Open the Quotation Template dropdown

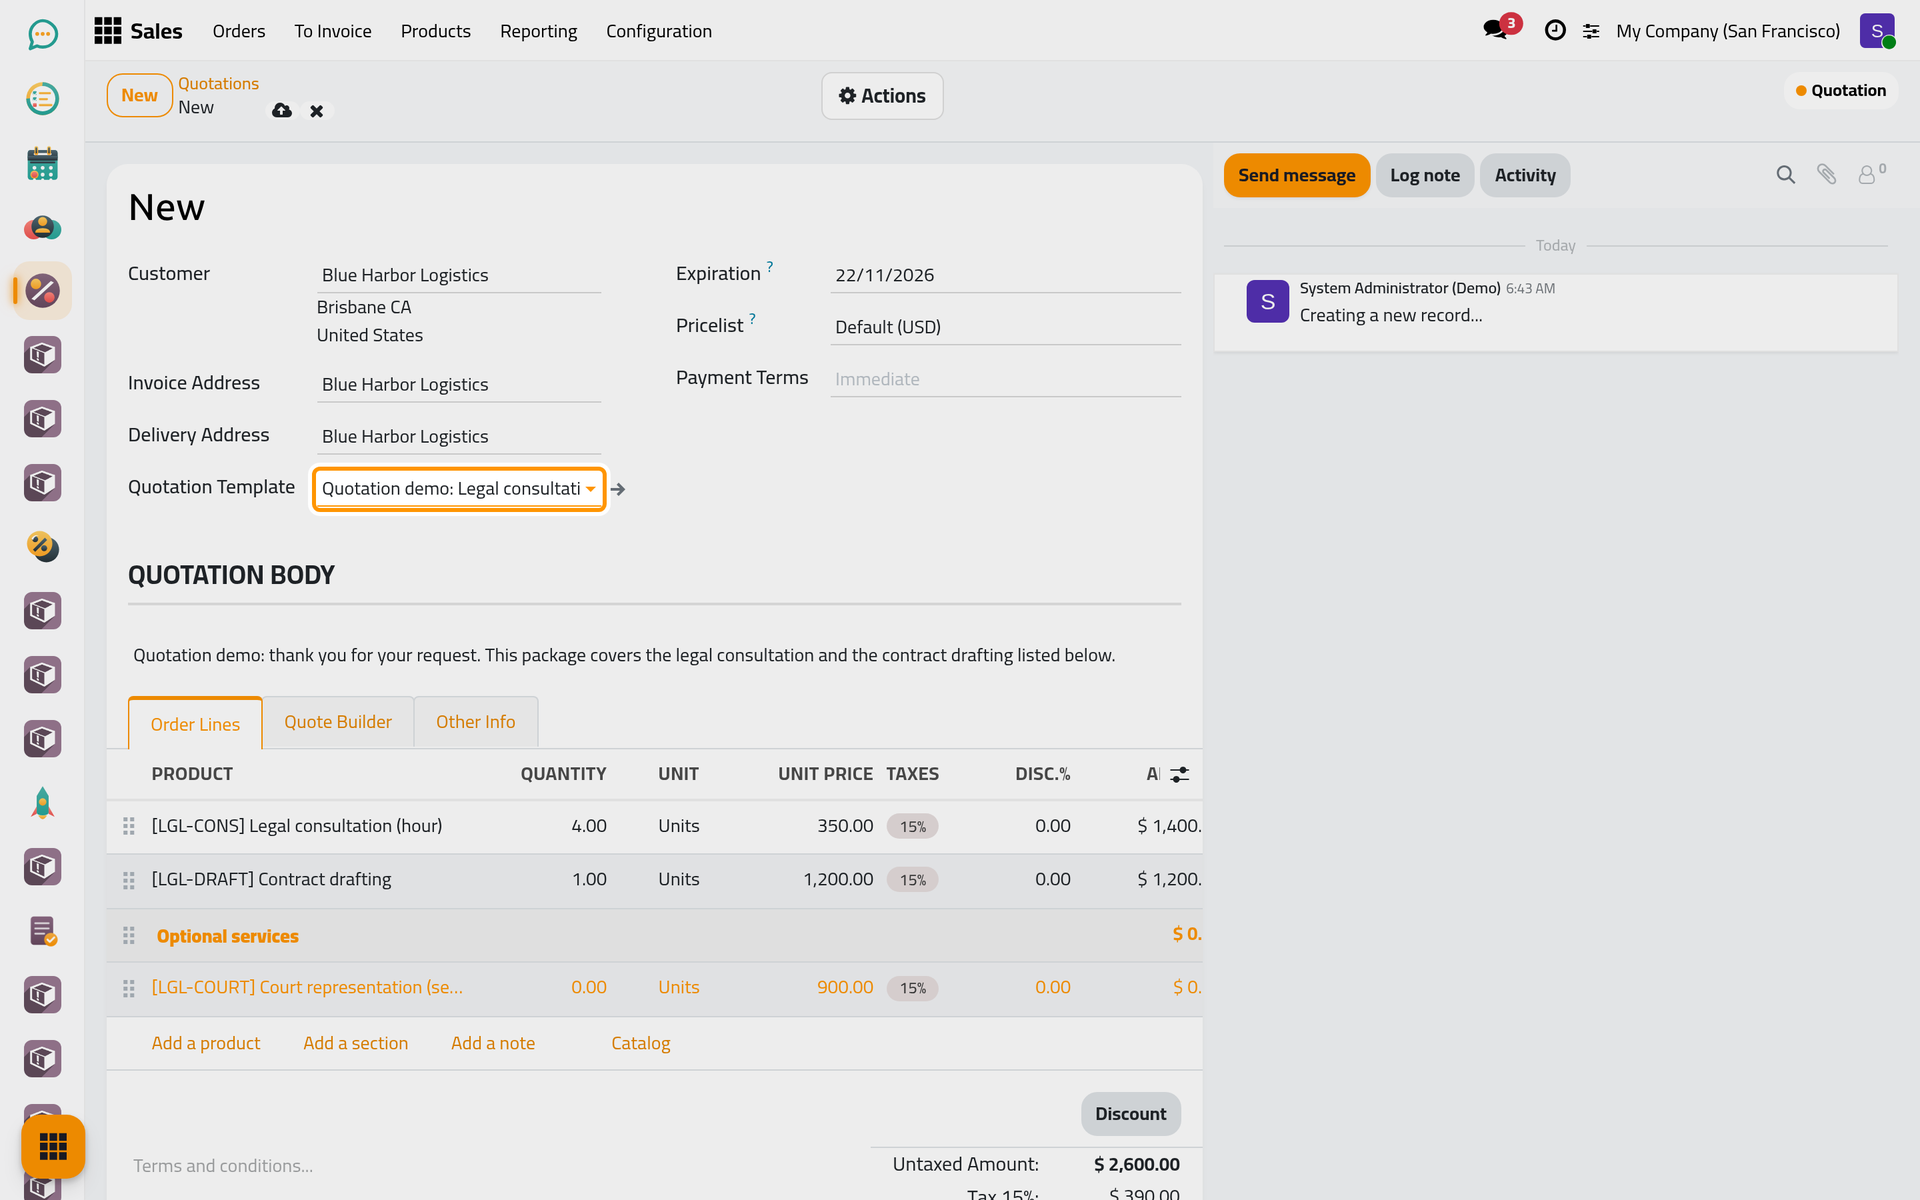point(459,489)
